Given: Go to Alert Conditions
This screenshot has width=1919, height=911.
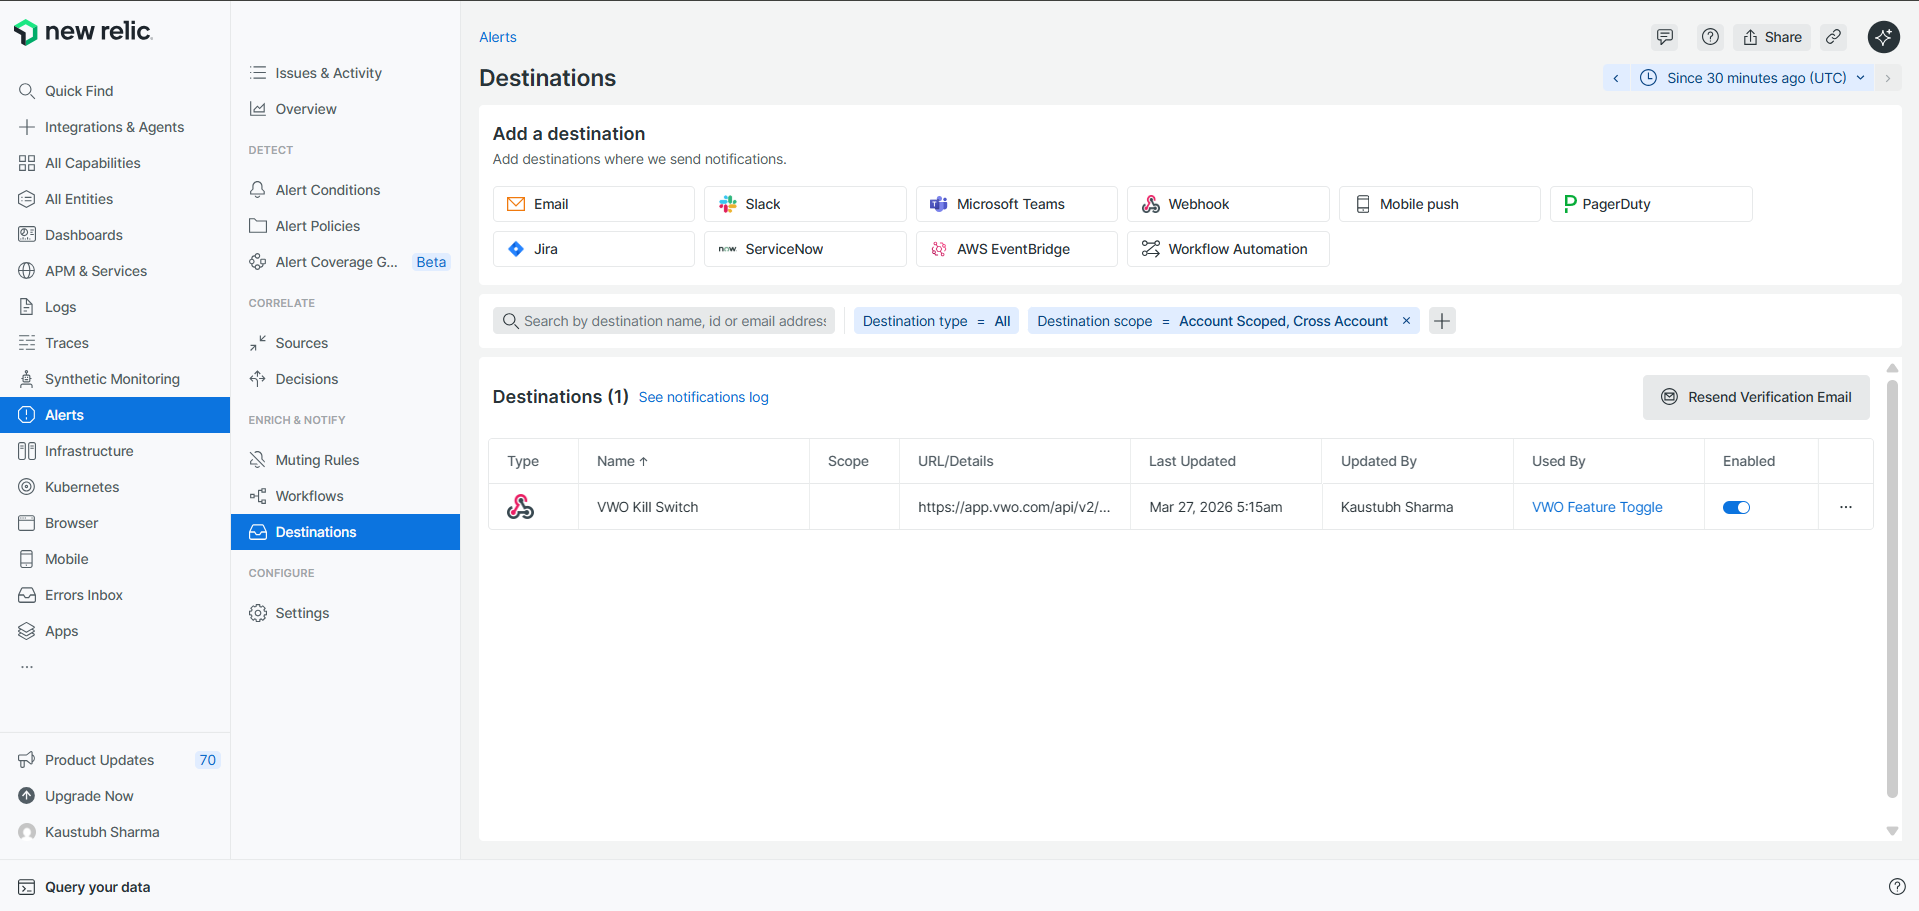Looking at the screenshot, I should click(x=345, y=190).
